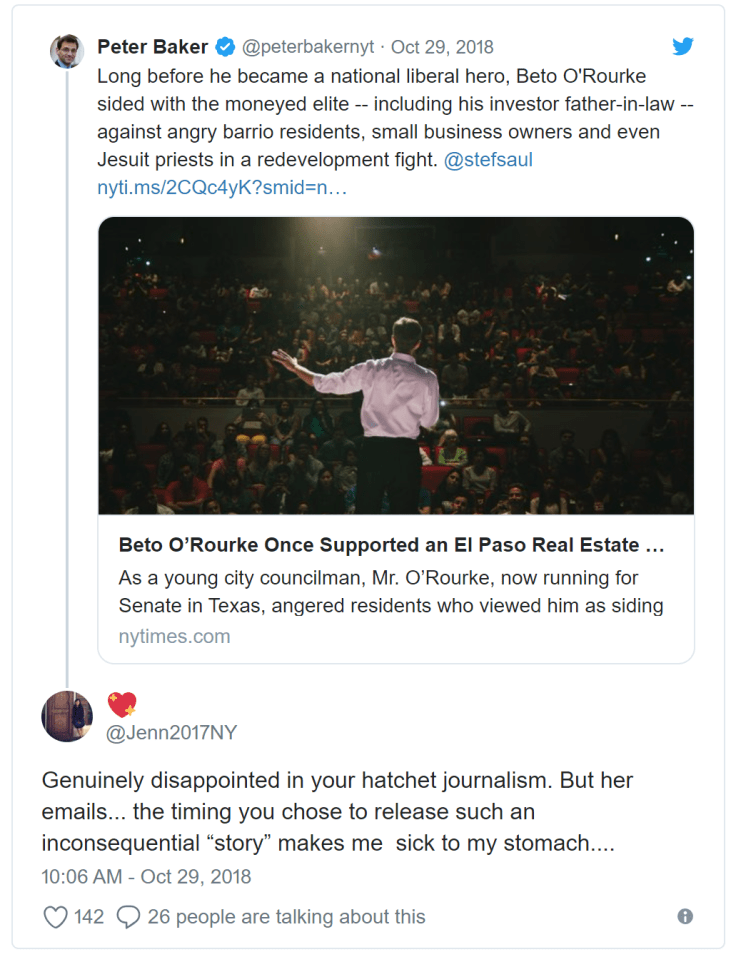Open the @stefsaul mention link
Viewport: 736px width, 957px height.
click(488, 160)
